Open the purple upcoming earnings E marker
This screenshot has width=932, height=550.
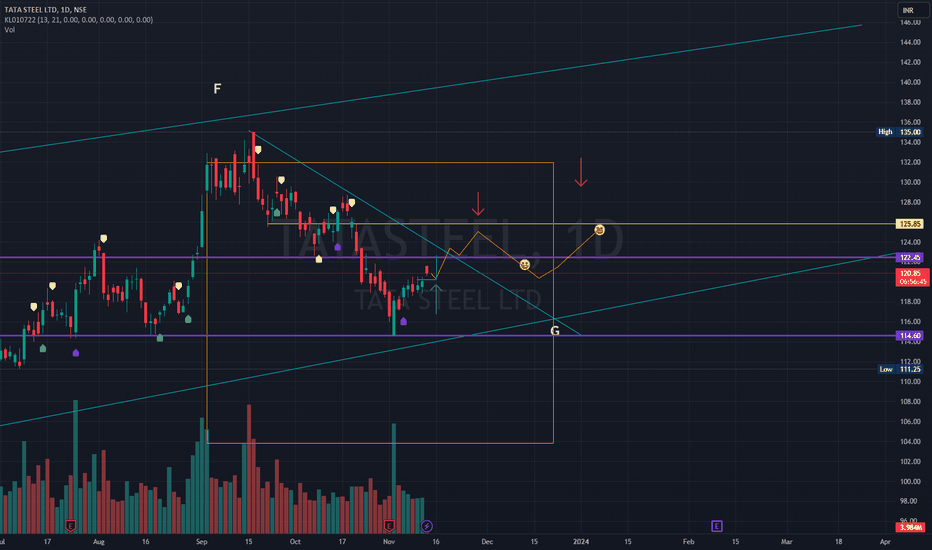(717, 526)
